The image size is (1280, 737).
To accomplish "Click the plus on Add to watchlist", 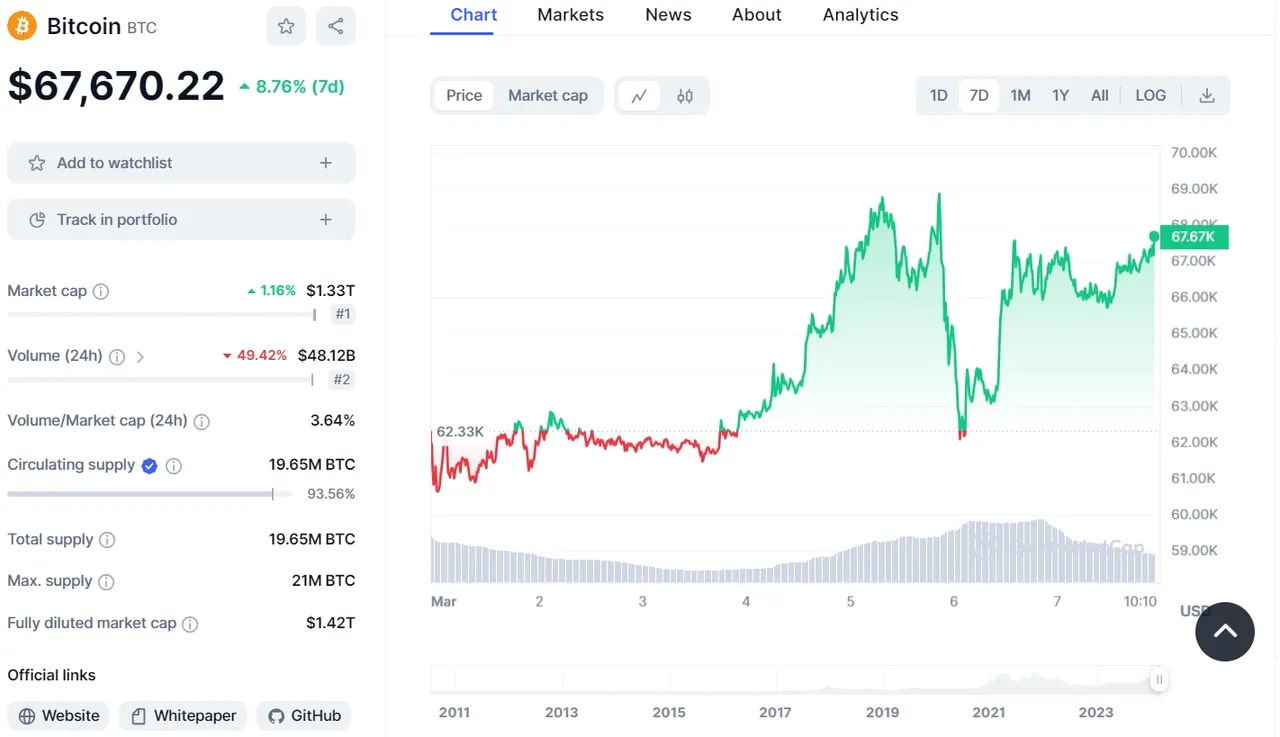I will coord(325,163).
